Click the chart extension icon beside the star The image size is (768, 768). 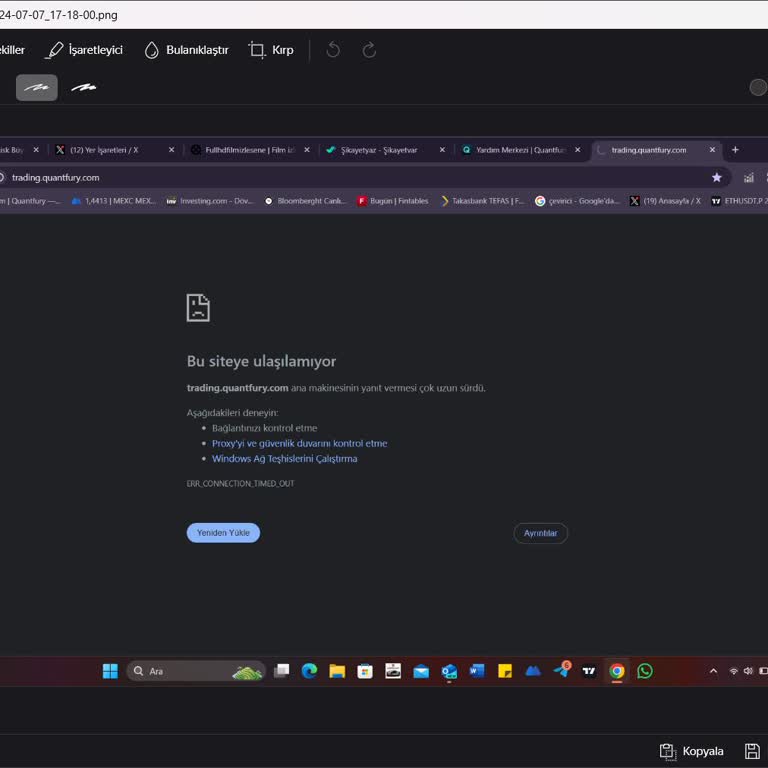point(749,178)
